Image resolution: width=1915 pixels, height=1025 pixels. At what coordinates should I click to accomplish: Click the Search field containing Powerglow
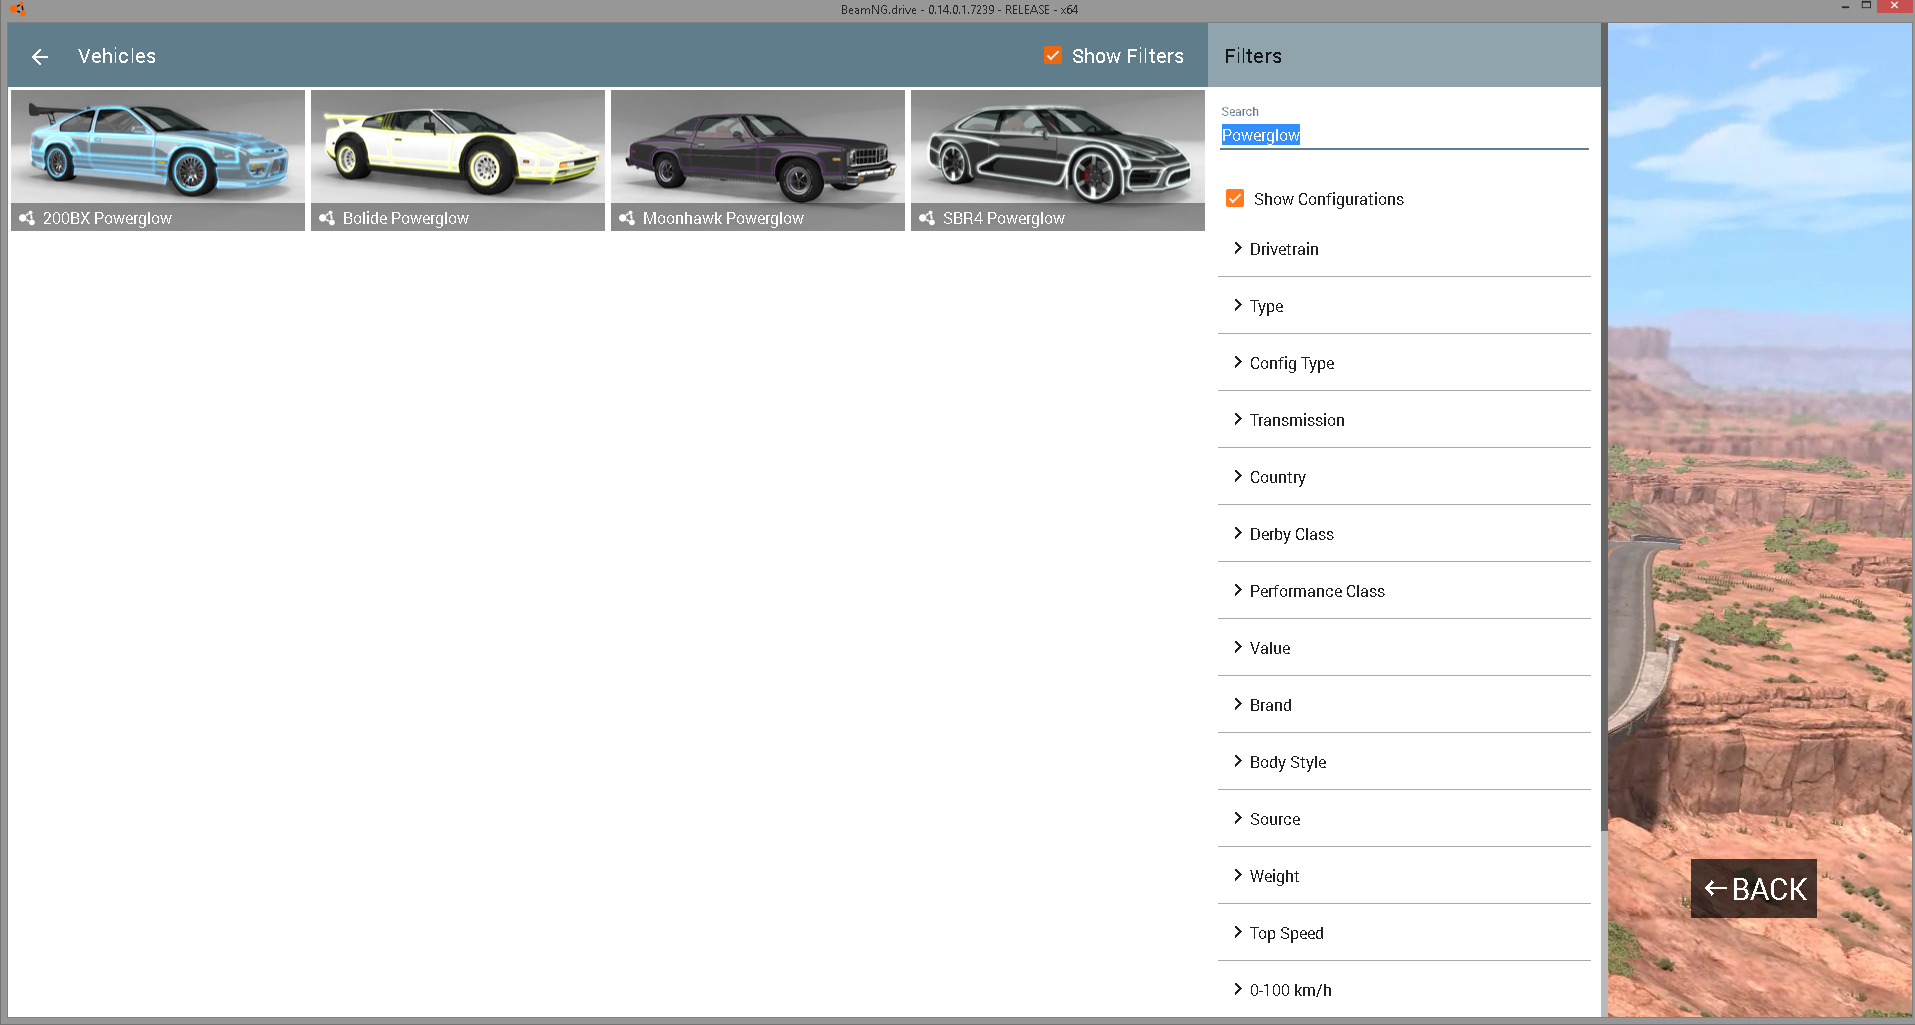[1404, 135]
